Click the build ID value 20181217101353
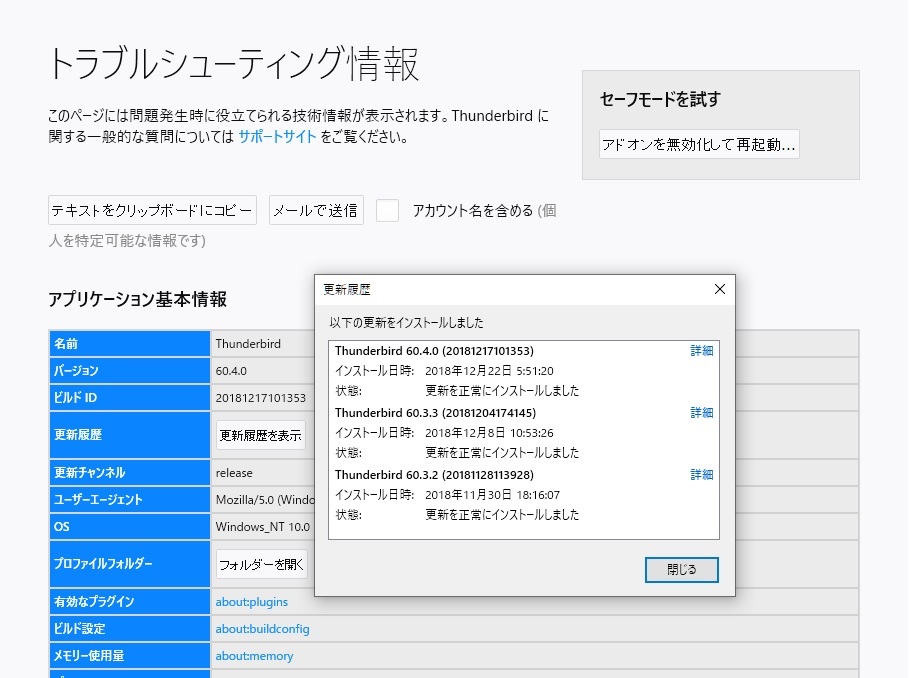Image resolution: width=909 pixels, height=678 pixels. [261, 398]
